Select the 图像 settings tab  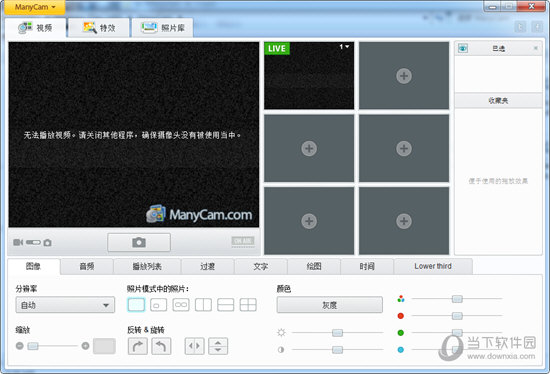tap(33, 266)
